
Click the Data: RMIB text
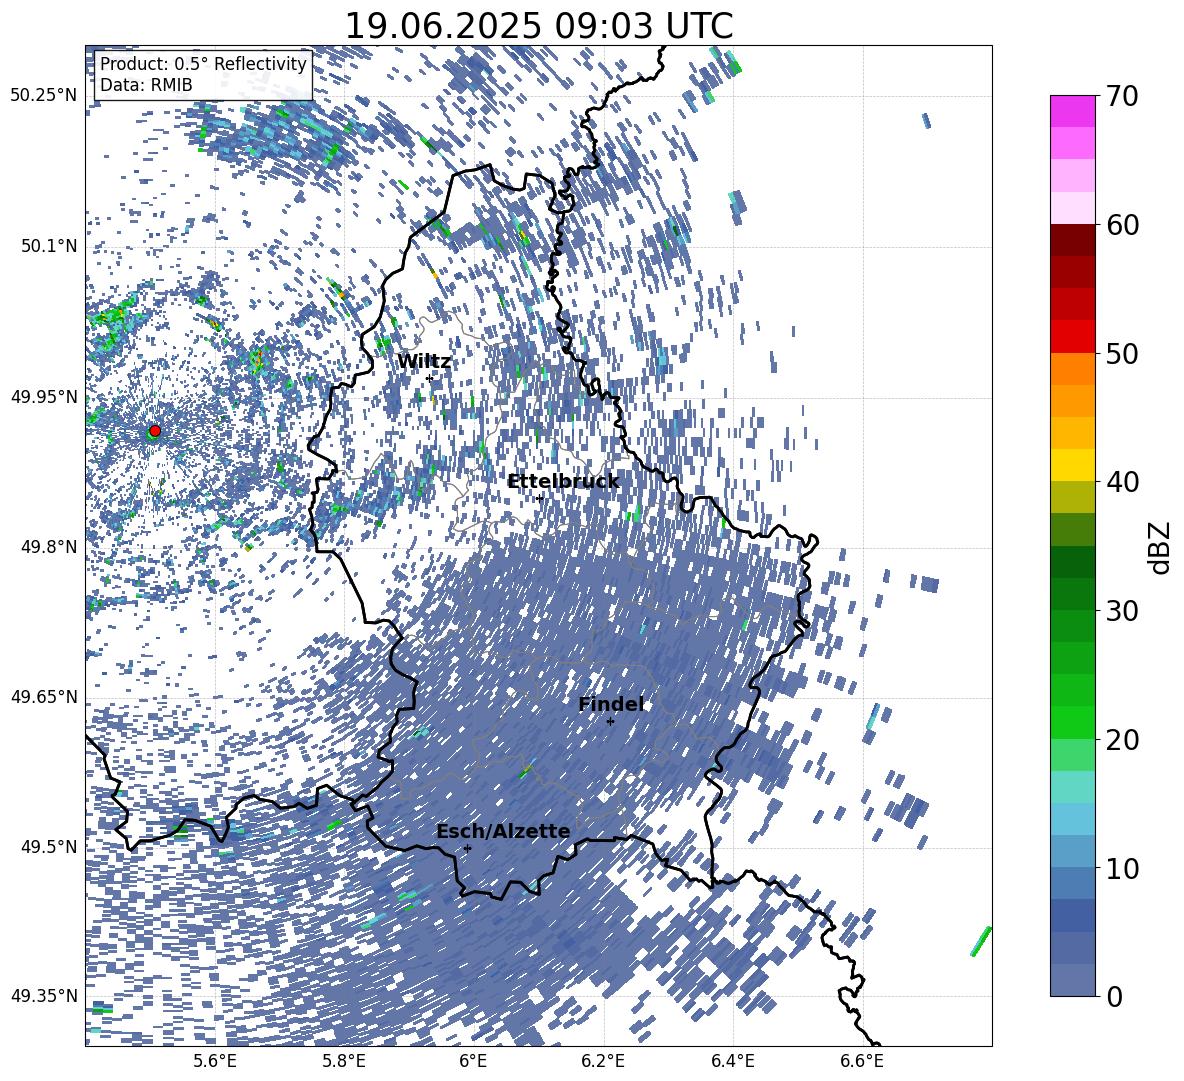coord(146,85)
